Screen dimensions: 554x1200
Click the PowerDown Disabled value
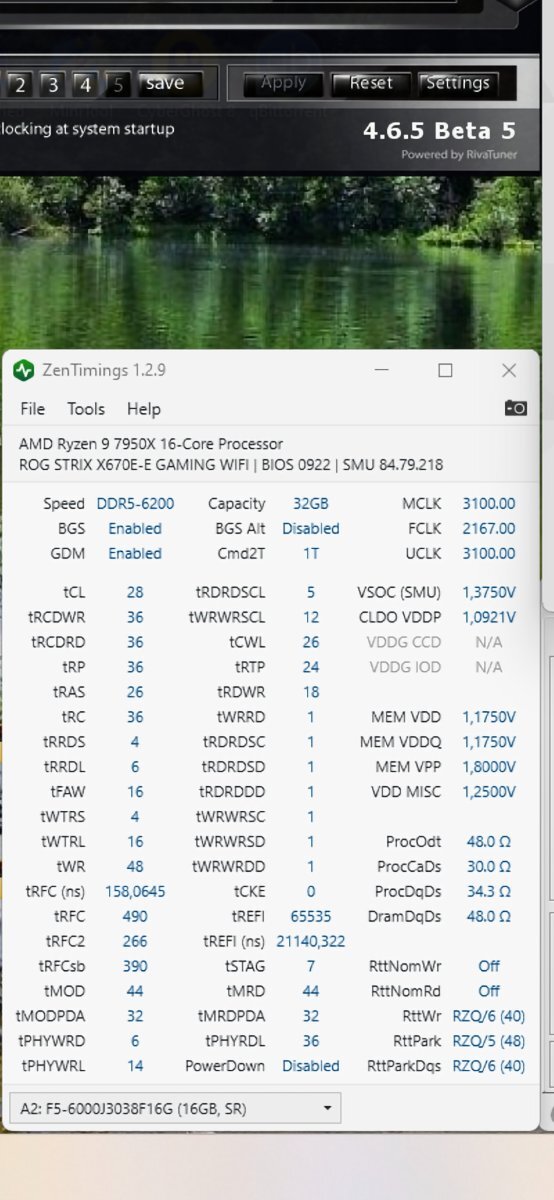click(311, 1066)
